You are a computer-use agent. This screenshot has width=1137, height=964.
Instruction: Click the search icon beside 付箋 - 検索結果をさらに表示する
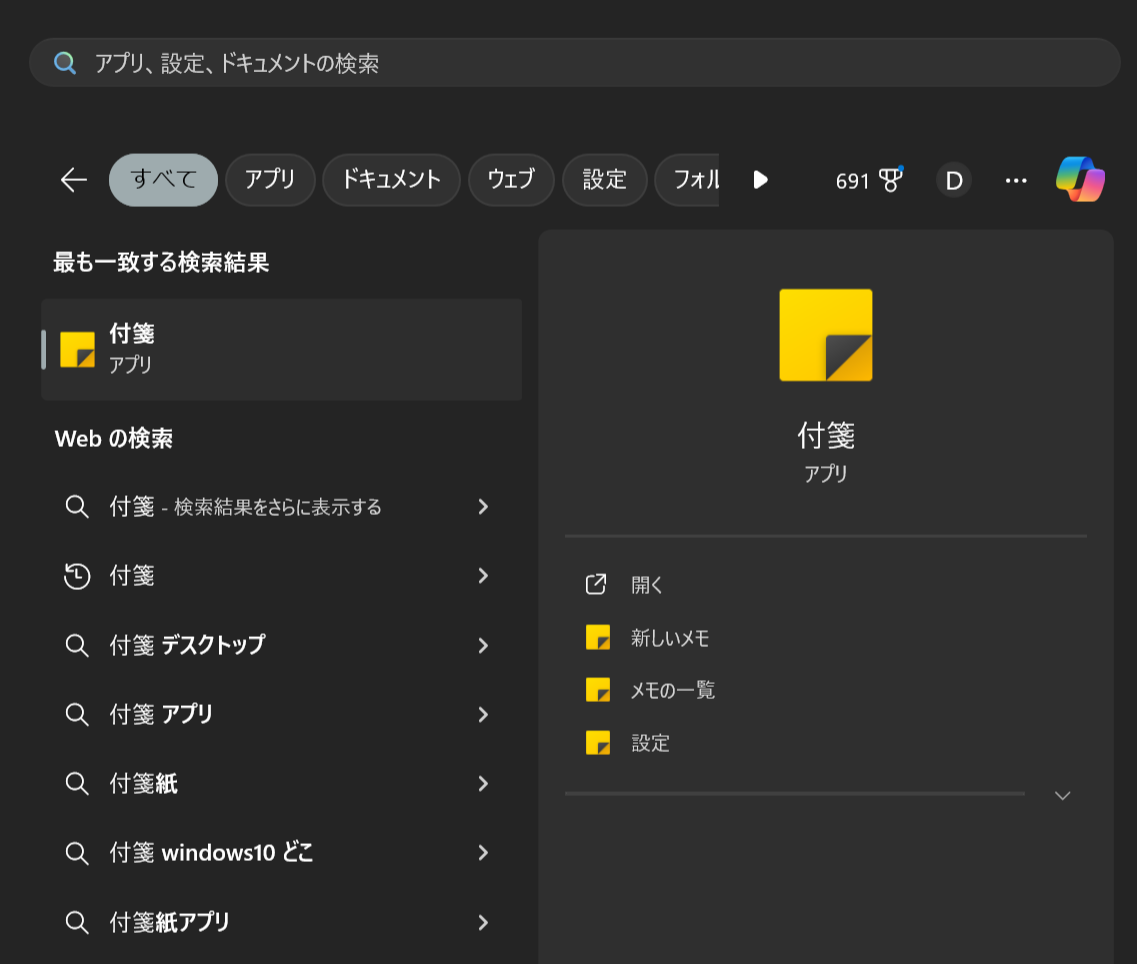(77, 506)
